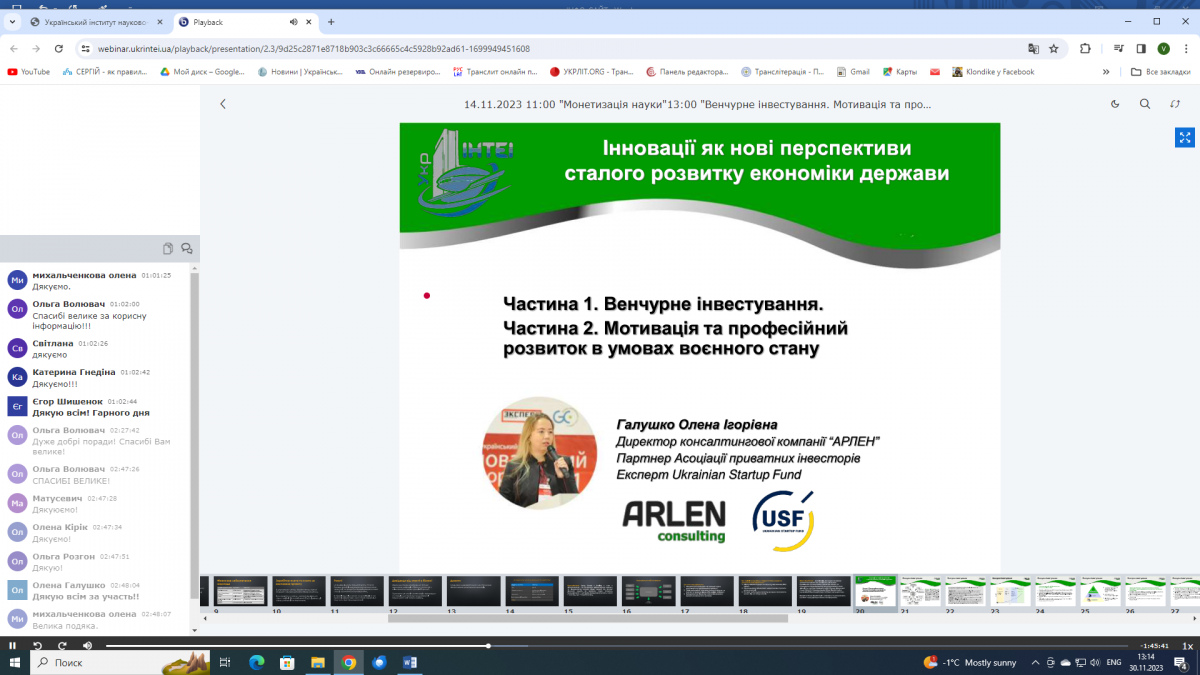Screen dimensions: 1200x675
Task: Enter fullscreen with the blue expand button
Action: tap(1185, 138)
